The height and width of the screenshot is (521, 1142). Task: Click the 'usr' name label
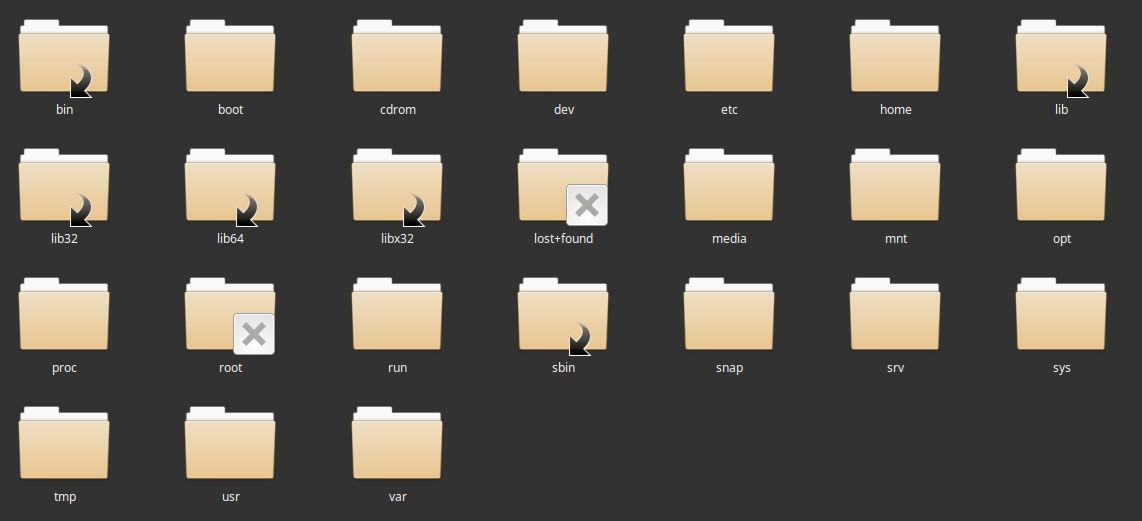(x=230, y=496)
